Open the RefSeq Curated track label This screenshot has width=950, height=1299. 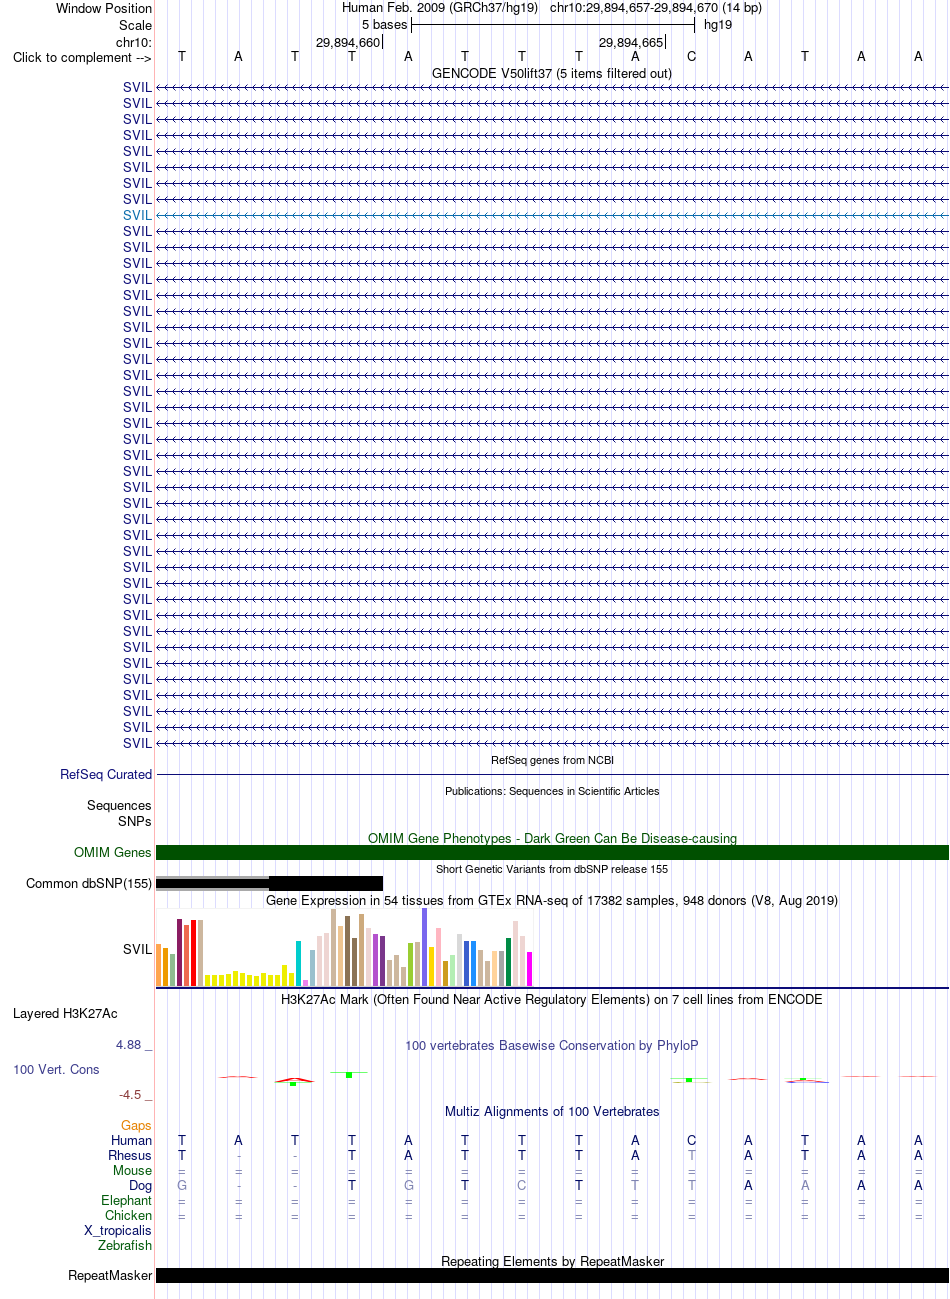click(x=106, y=774)
